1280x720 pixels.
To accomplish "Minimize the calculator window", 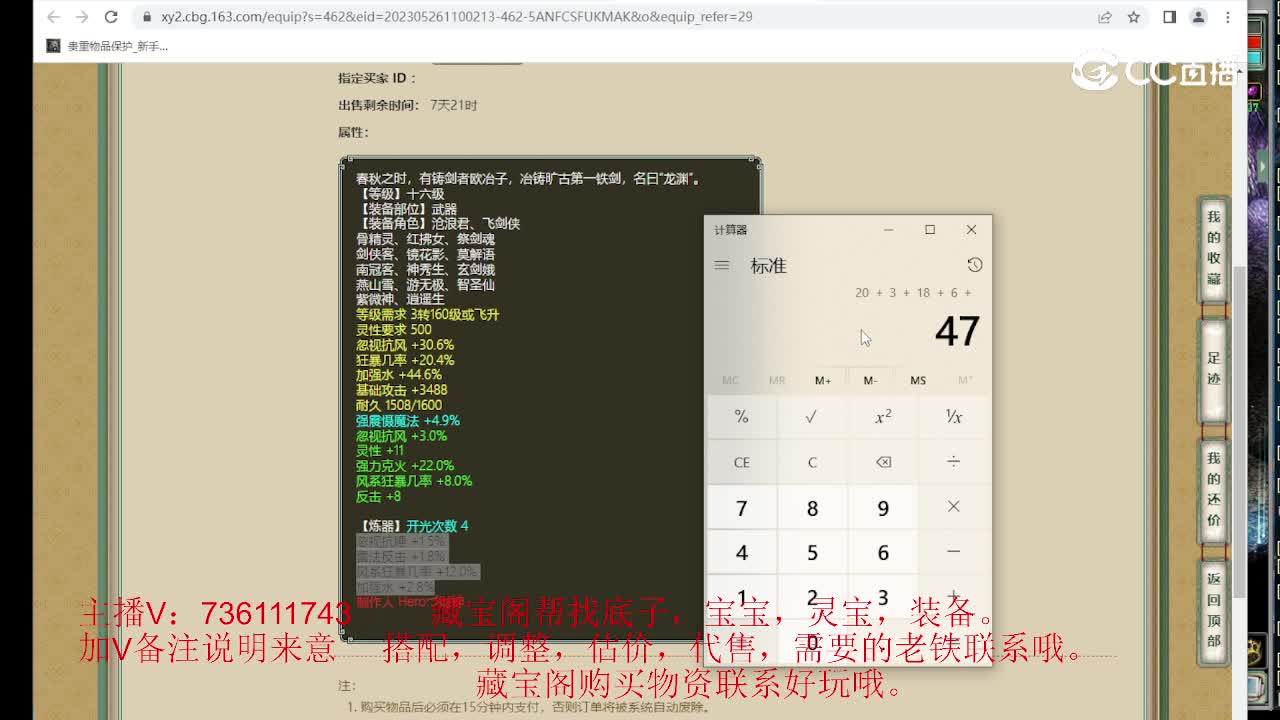I will click(x=888, y=230).
